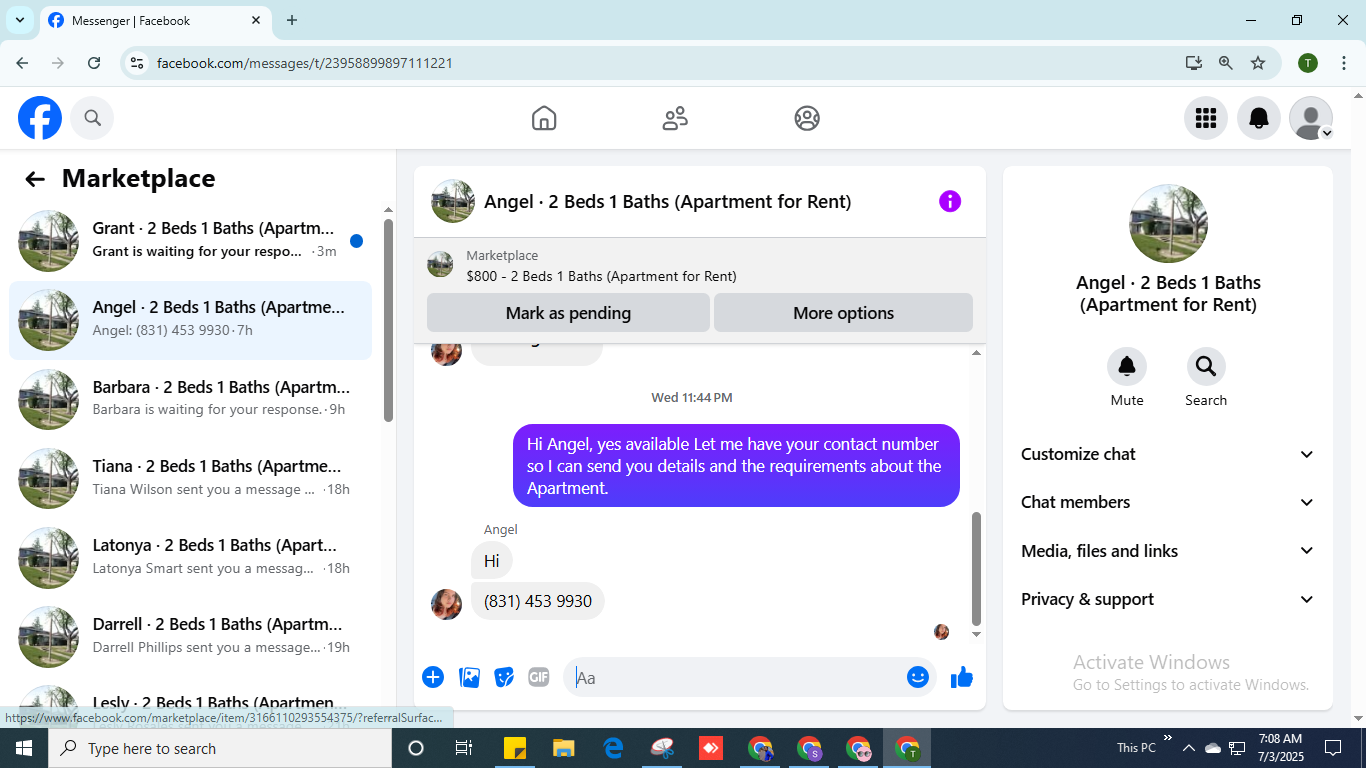Screen dimensions: 1366x768
Task: Select the Messenger | Facebook tab
Action: [x=154, y=20]
